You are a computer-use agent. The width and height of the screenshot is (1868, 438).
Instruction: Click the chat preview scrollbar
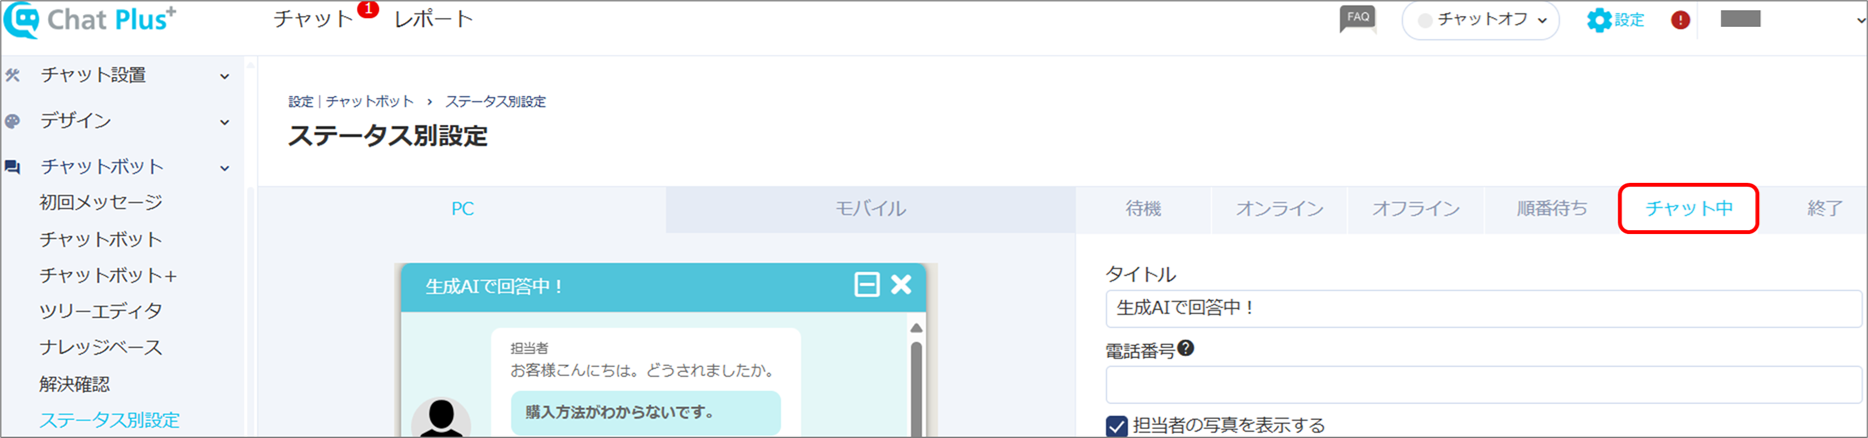click(x=916, y=388)
